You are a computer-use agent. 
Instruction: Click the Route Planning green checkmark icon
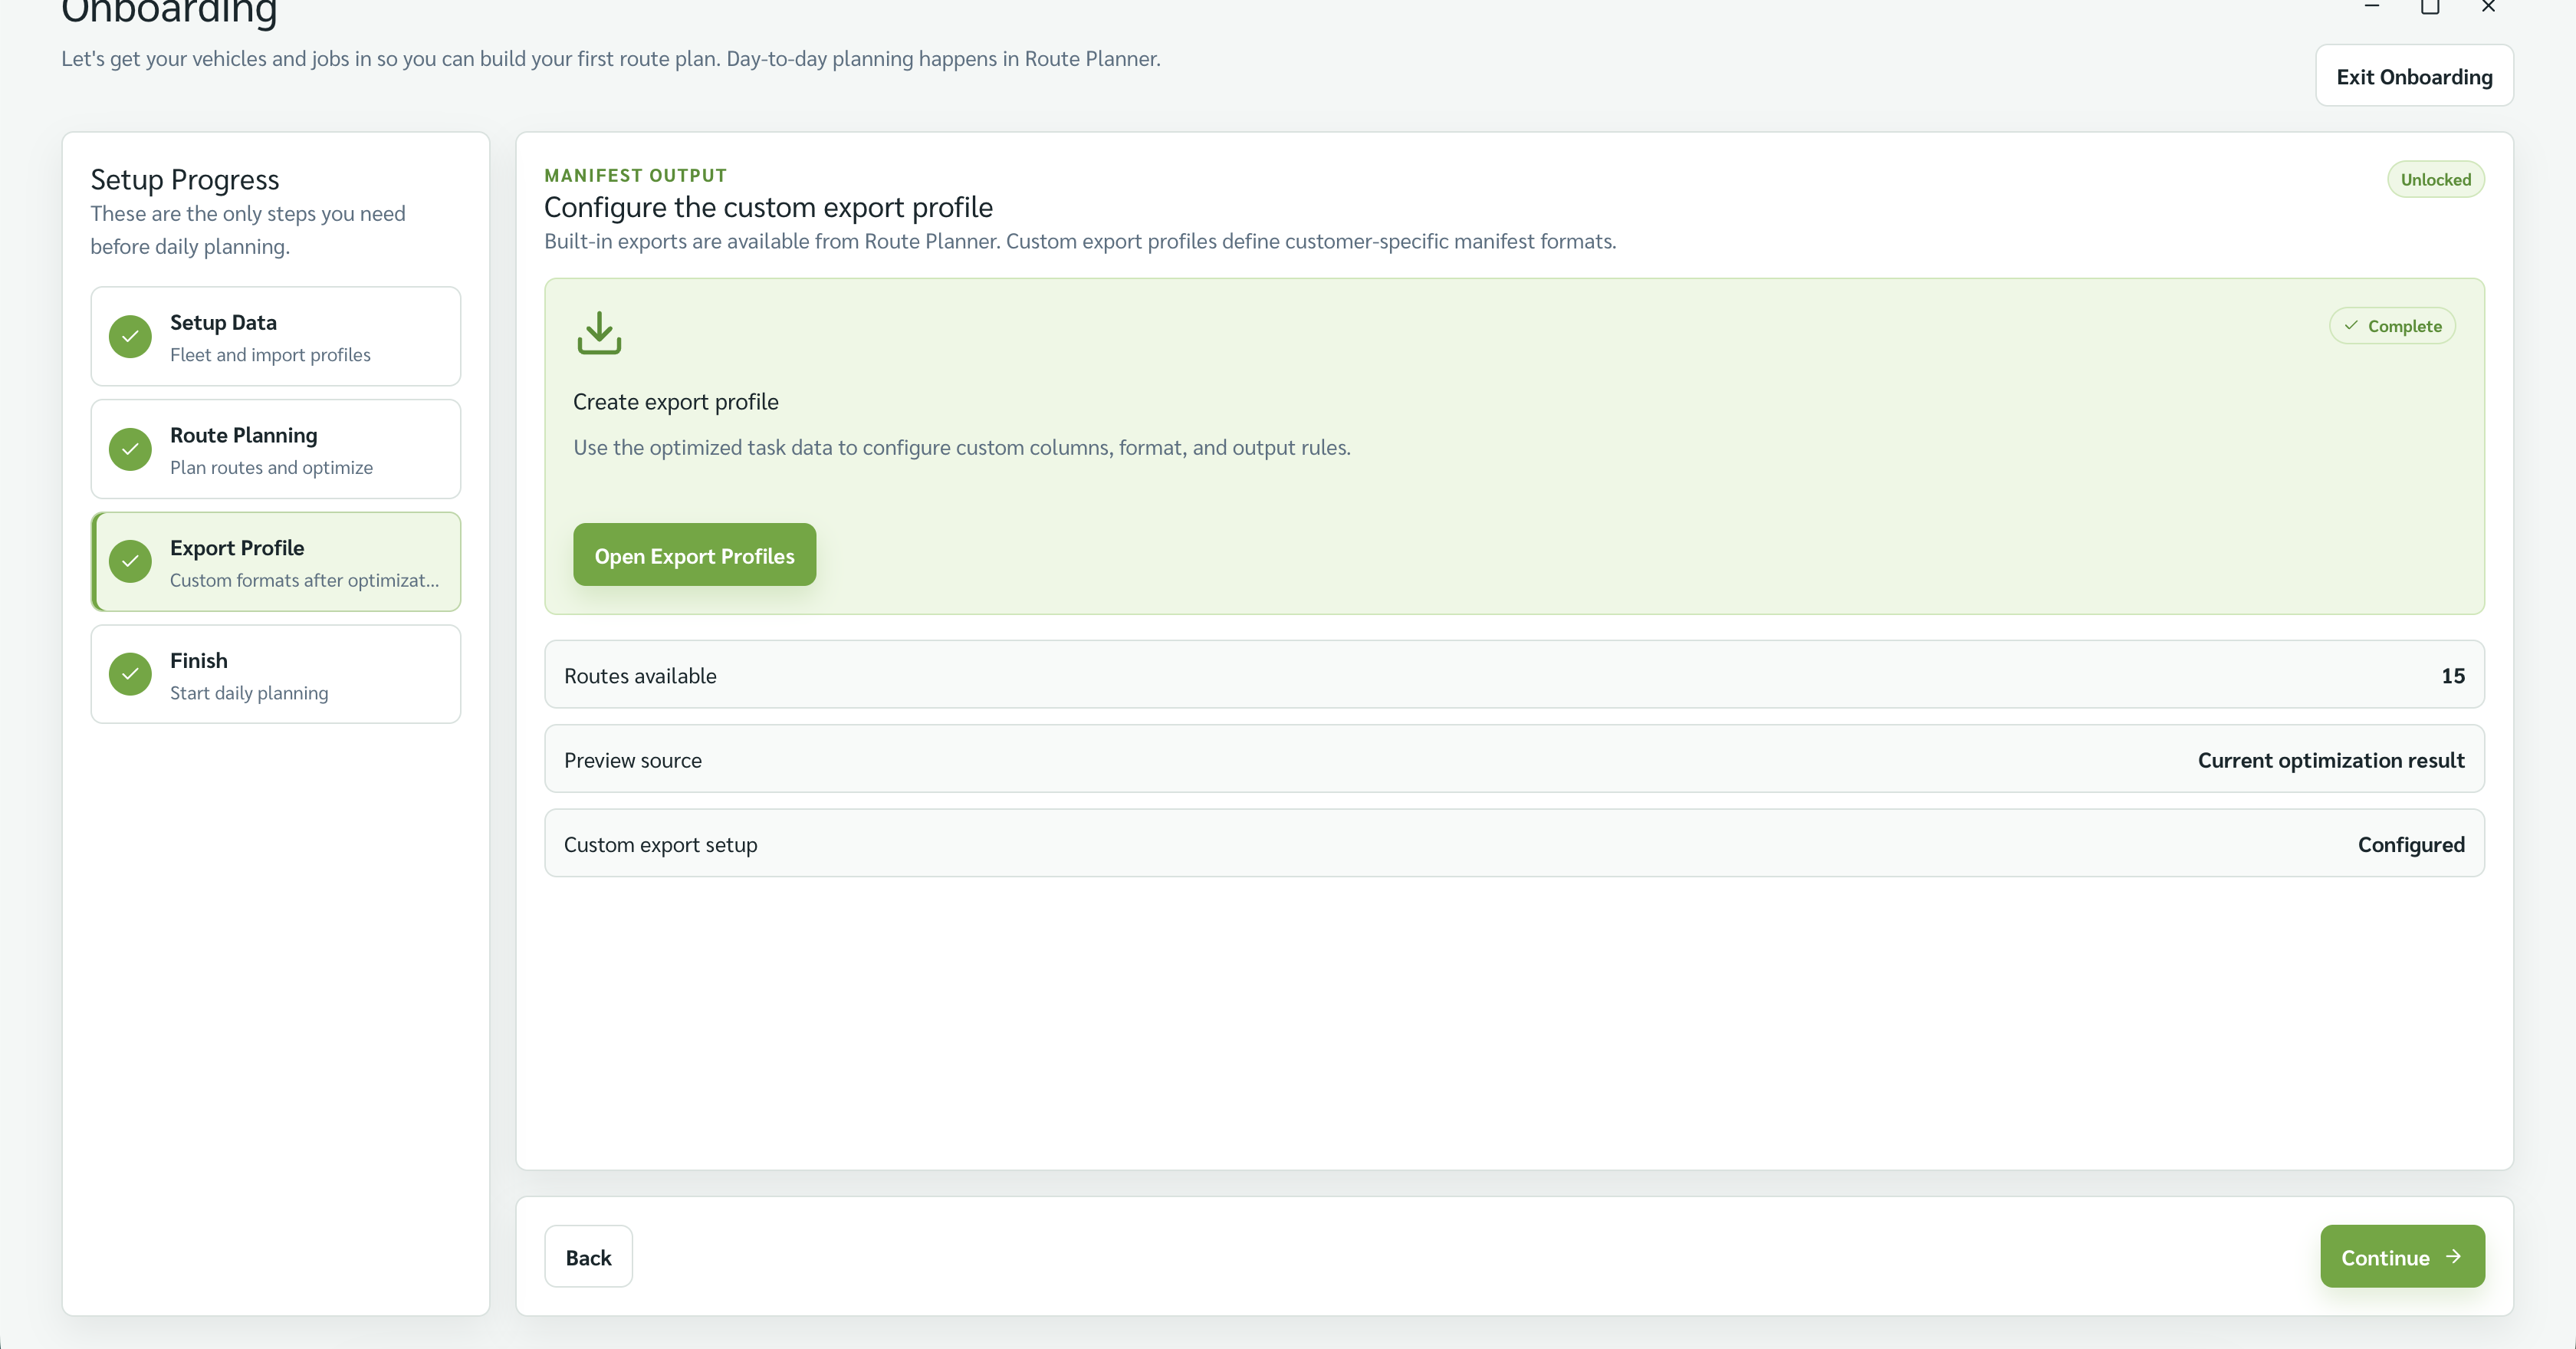click(130, 449)
